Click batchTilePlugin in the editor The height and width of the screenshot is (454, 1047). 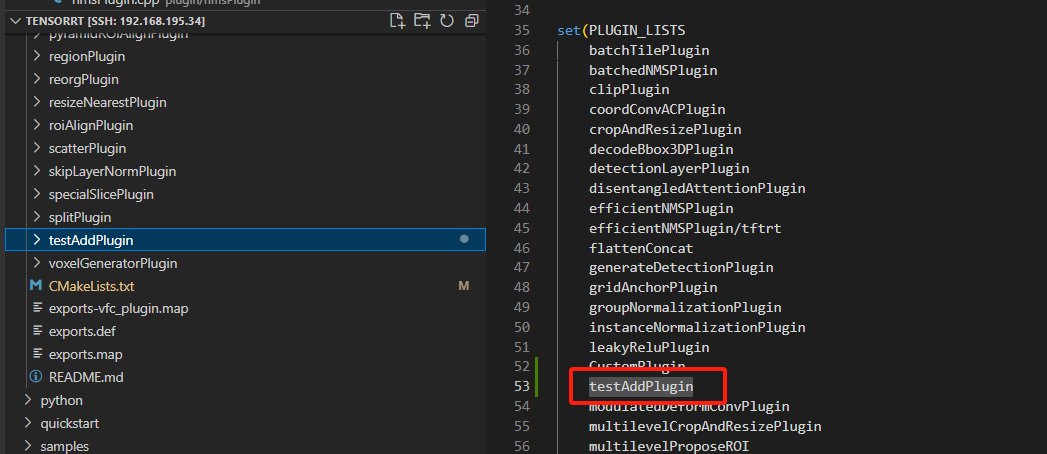pos(649,51)
